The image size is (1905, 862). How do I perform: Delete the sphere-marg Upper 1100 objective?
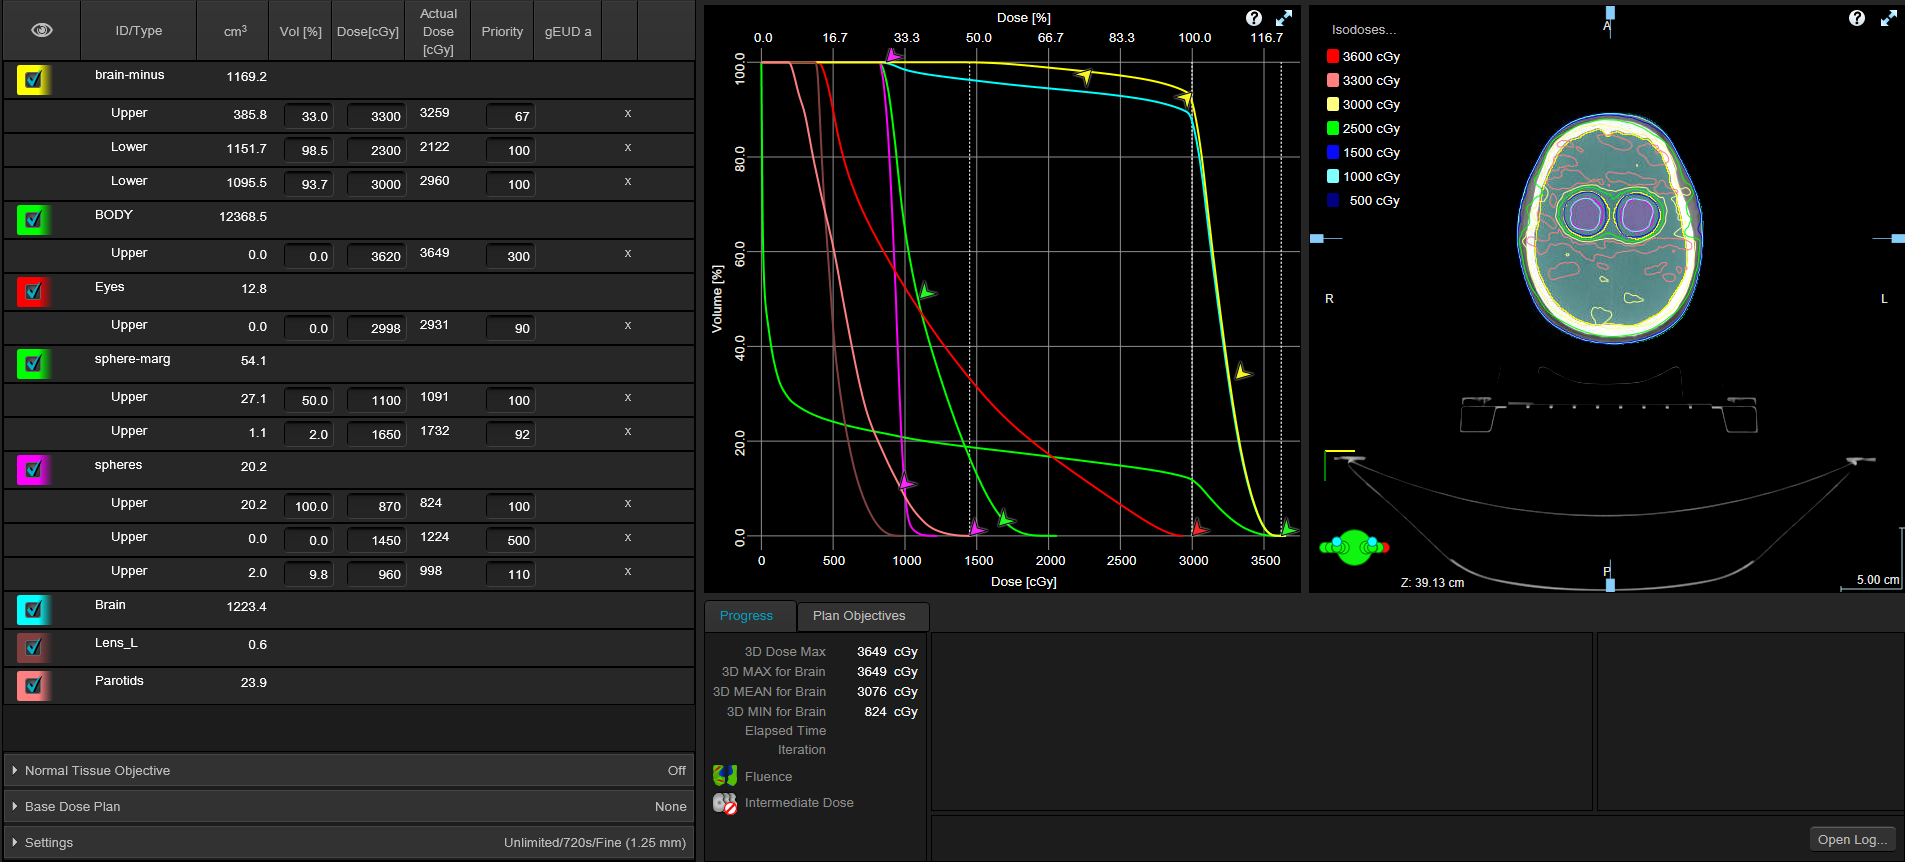click(x=628, y=398)
